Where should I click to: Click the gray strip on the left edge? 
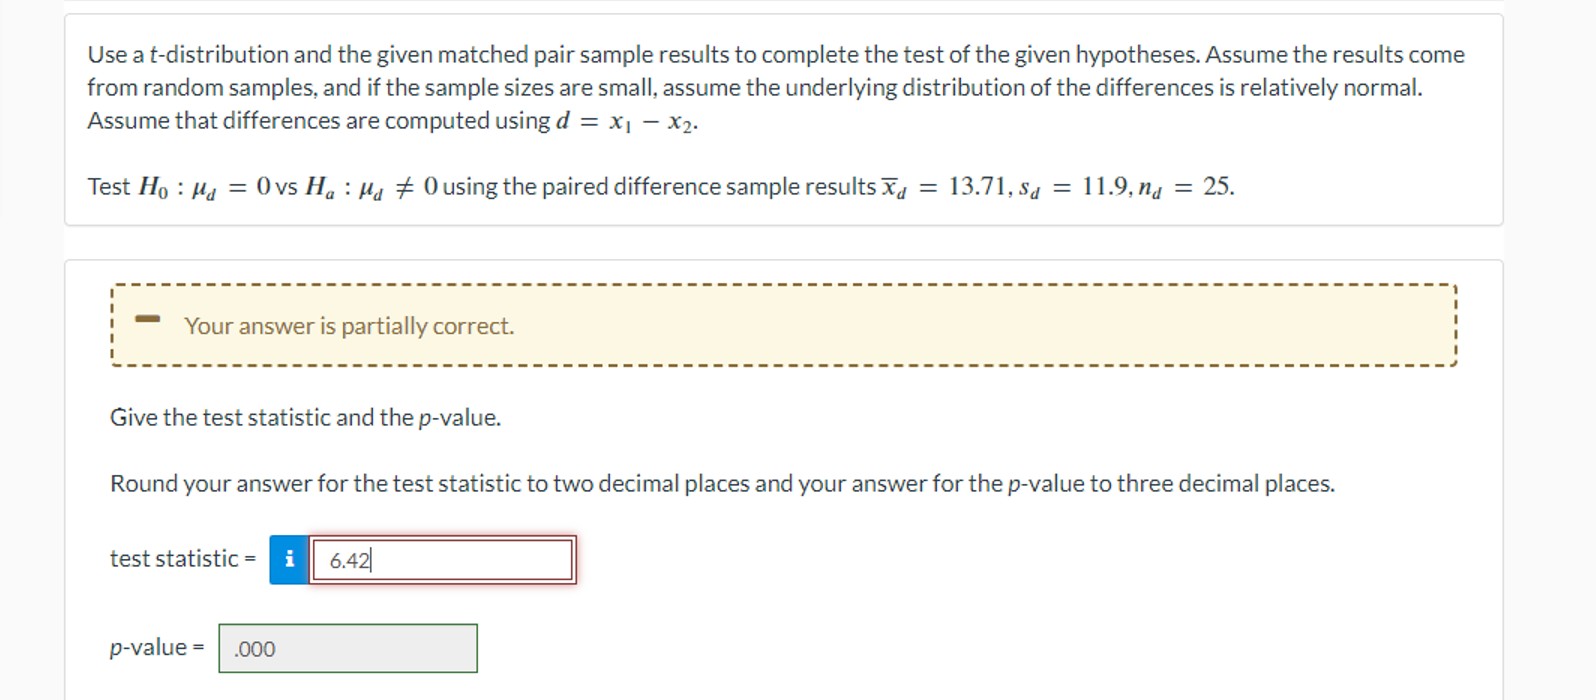point(30,350)
